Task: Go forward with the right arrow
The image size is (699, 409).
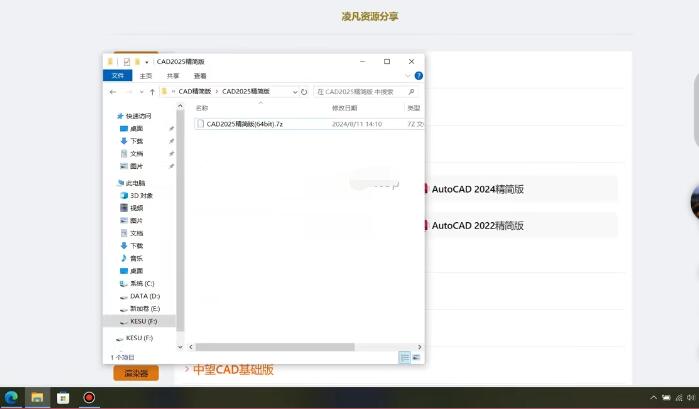Action: [x=129, y=92]
